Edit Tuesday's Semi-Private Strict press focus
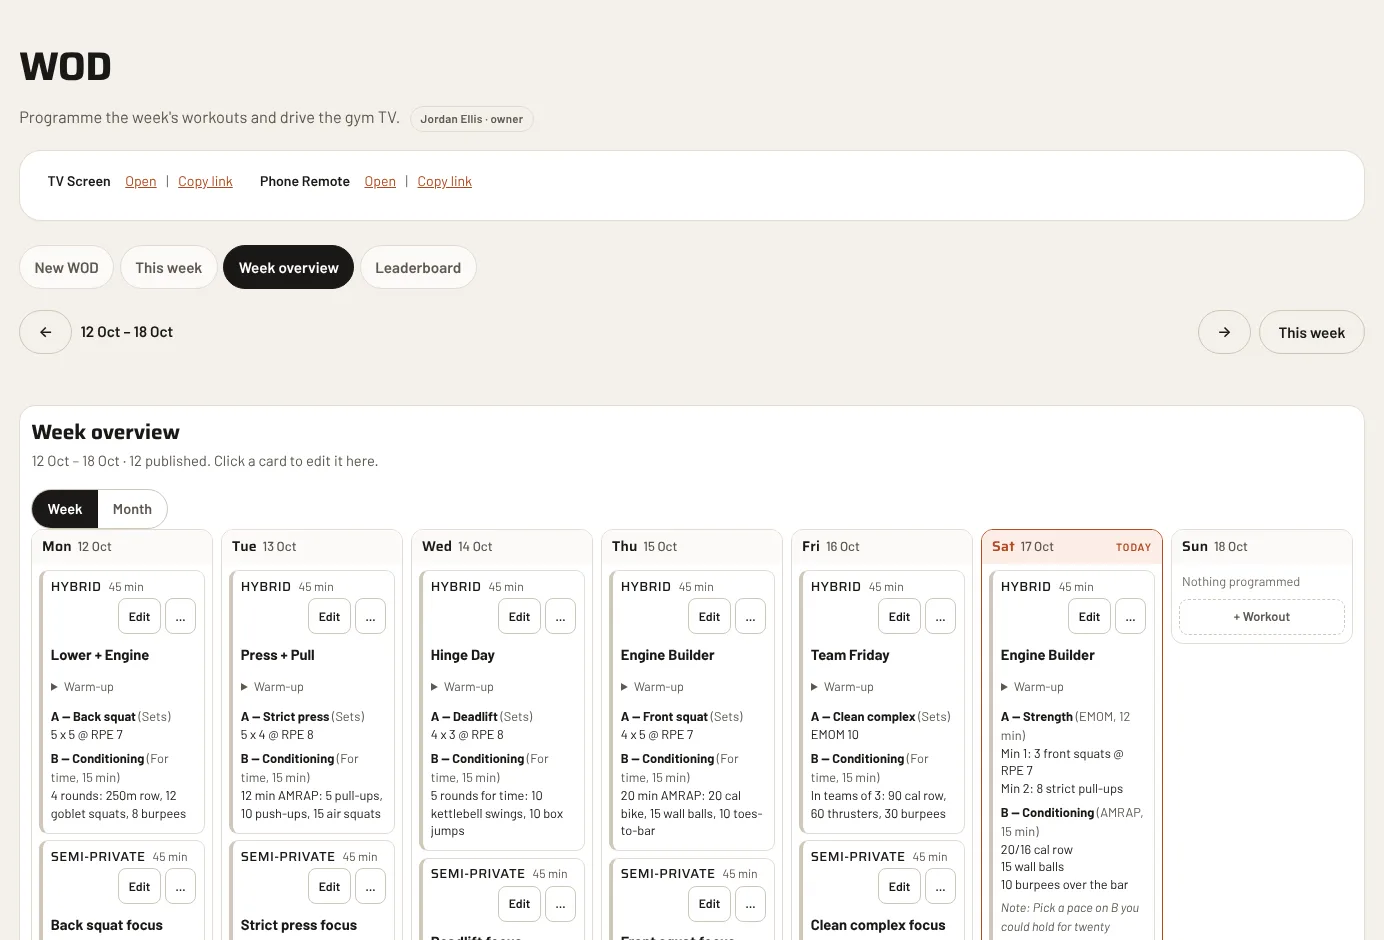Viewport: 1384px width, 940px height. (x=330, y=887)
